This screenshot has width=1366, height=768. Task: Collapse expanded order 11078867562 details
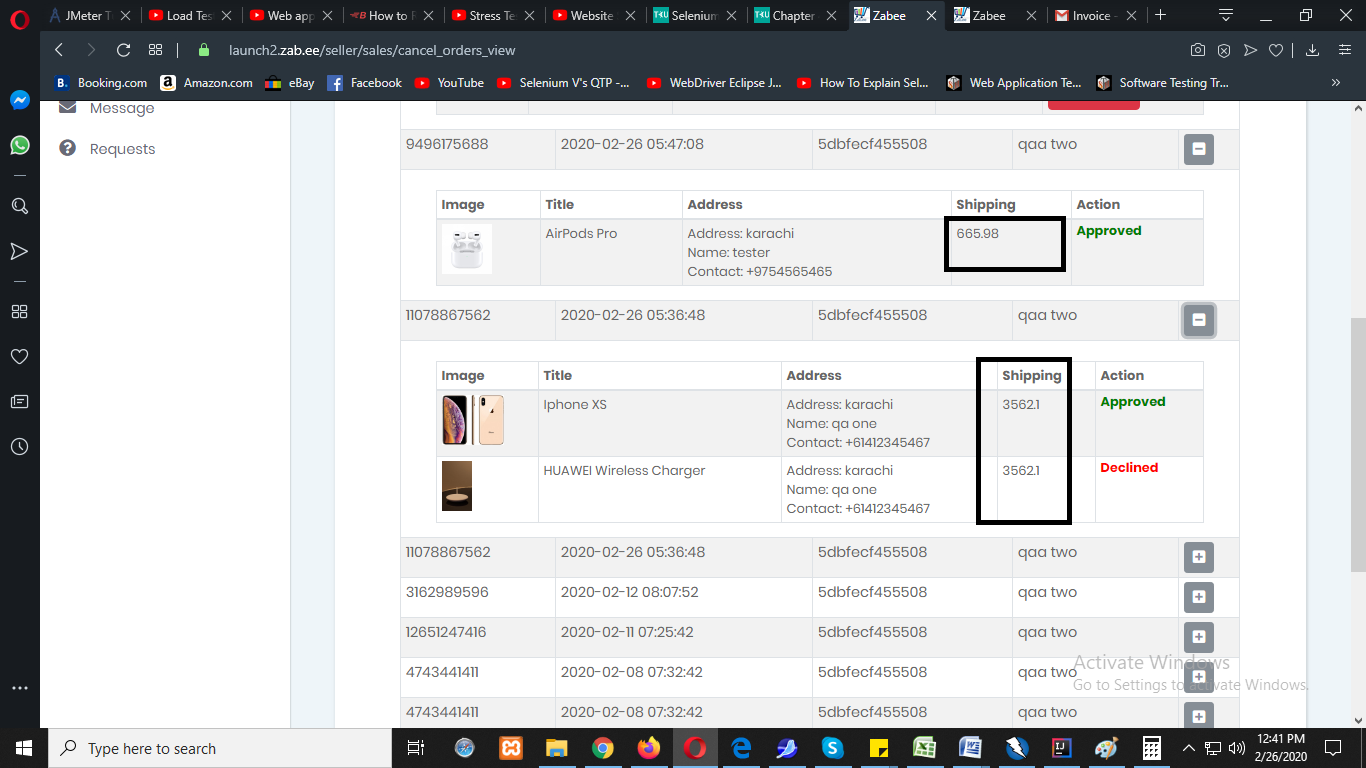click(x=1198, y=321)
